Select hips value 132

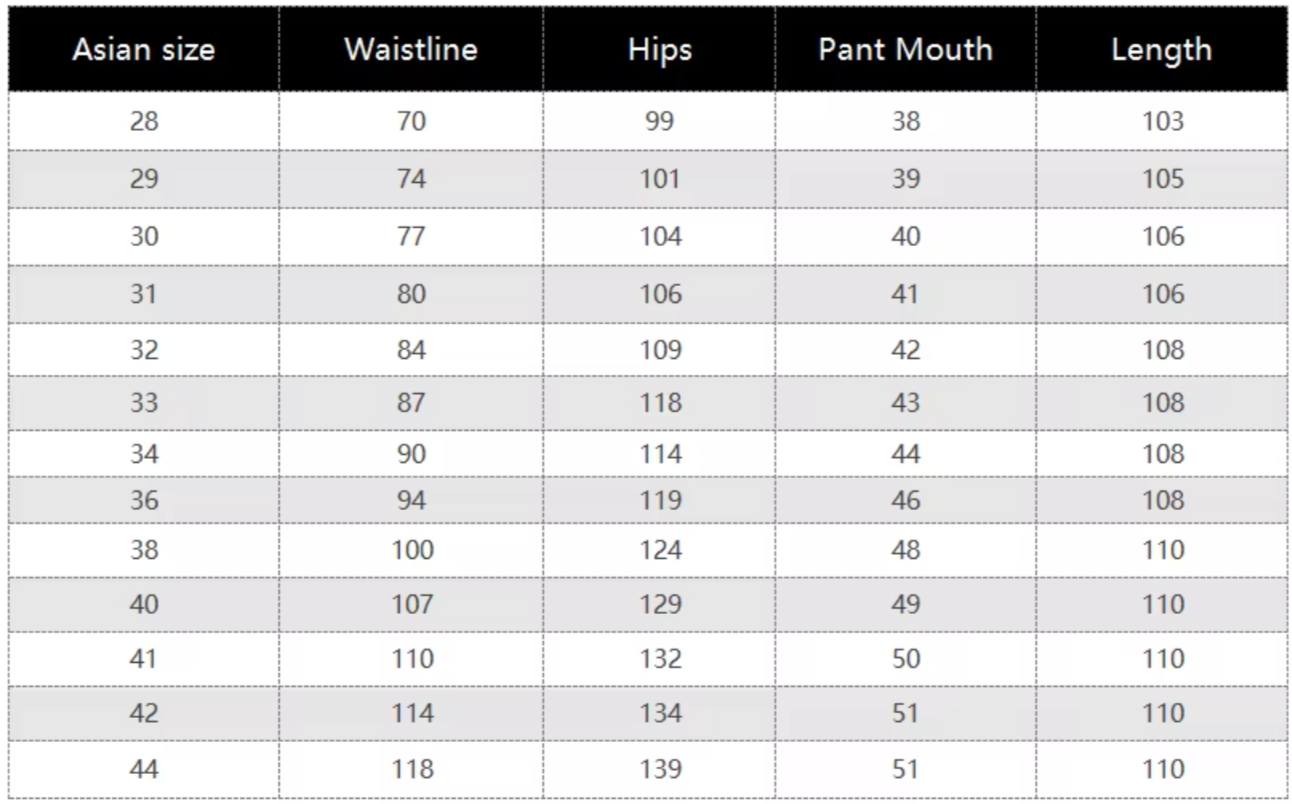660,659
